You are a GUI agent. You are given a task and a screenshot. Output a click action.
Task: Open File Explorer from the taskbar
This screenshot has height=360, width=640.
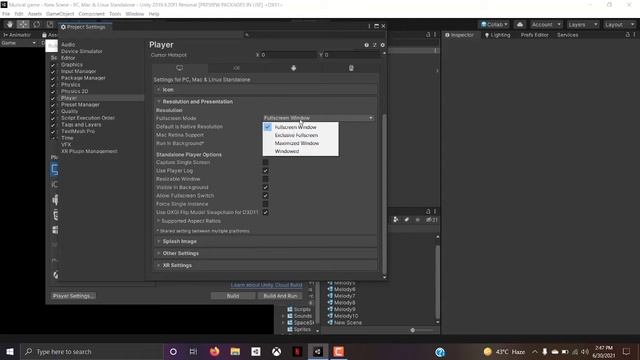pos(235,351)
